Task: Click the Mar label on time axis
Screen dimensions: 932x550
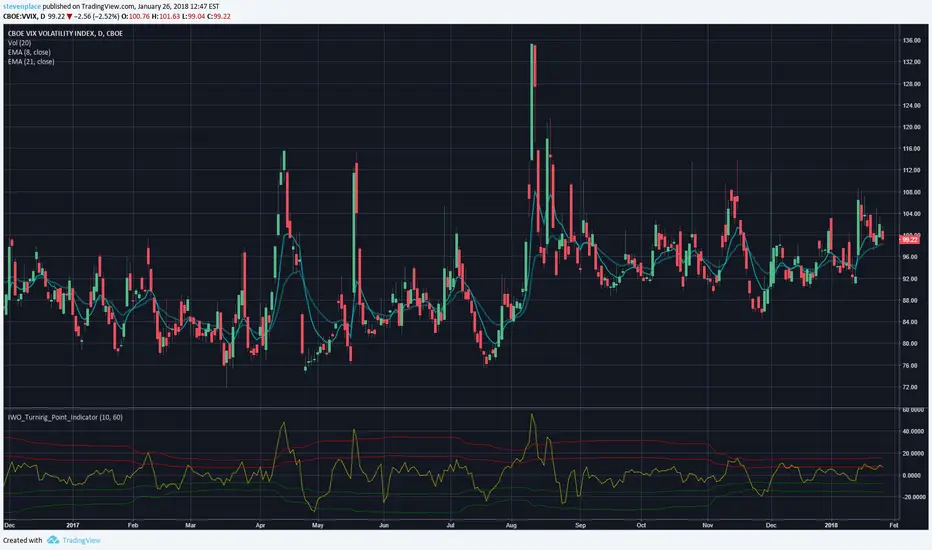Action: (x=190, y=525)
